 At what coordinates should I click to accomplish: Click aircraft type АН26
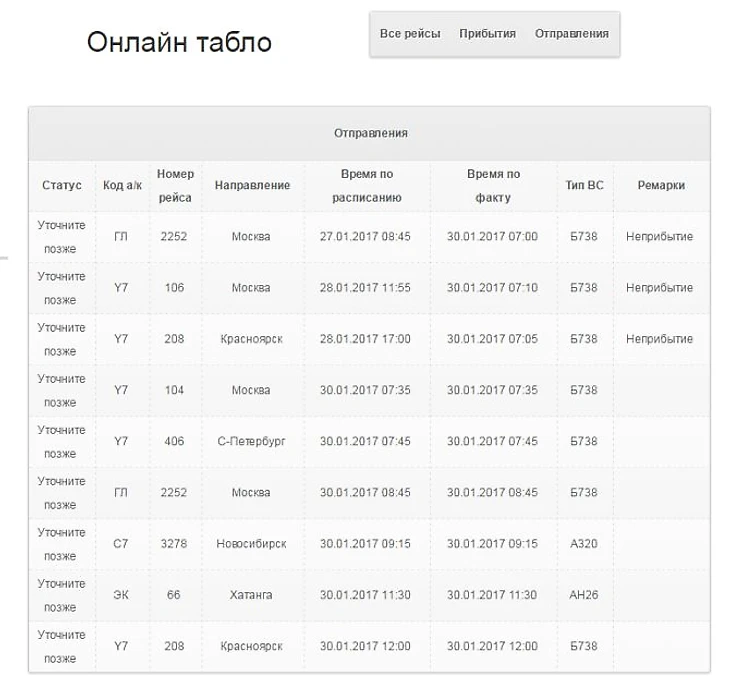584,595
